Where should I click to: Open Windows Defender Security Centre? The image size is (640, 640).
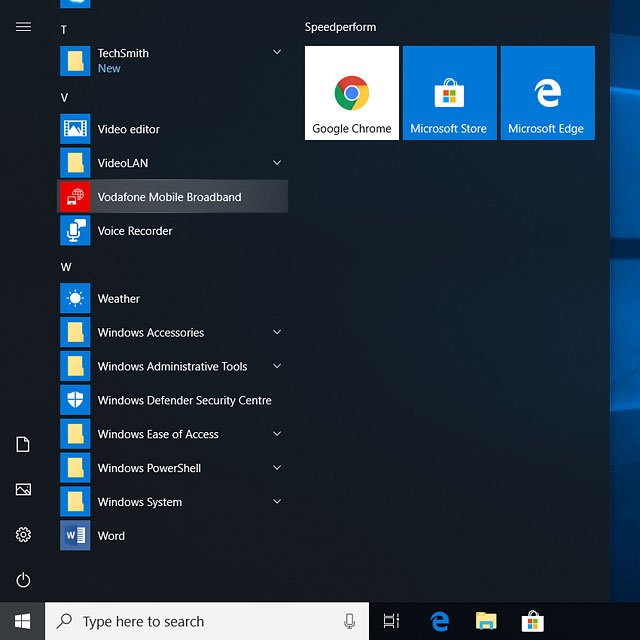[x=184, y=400]
